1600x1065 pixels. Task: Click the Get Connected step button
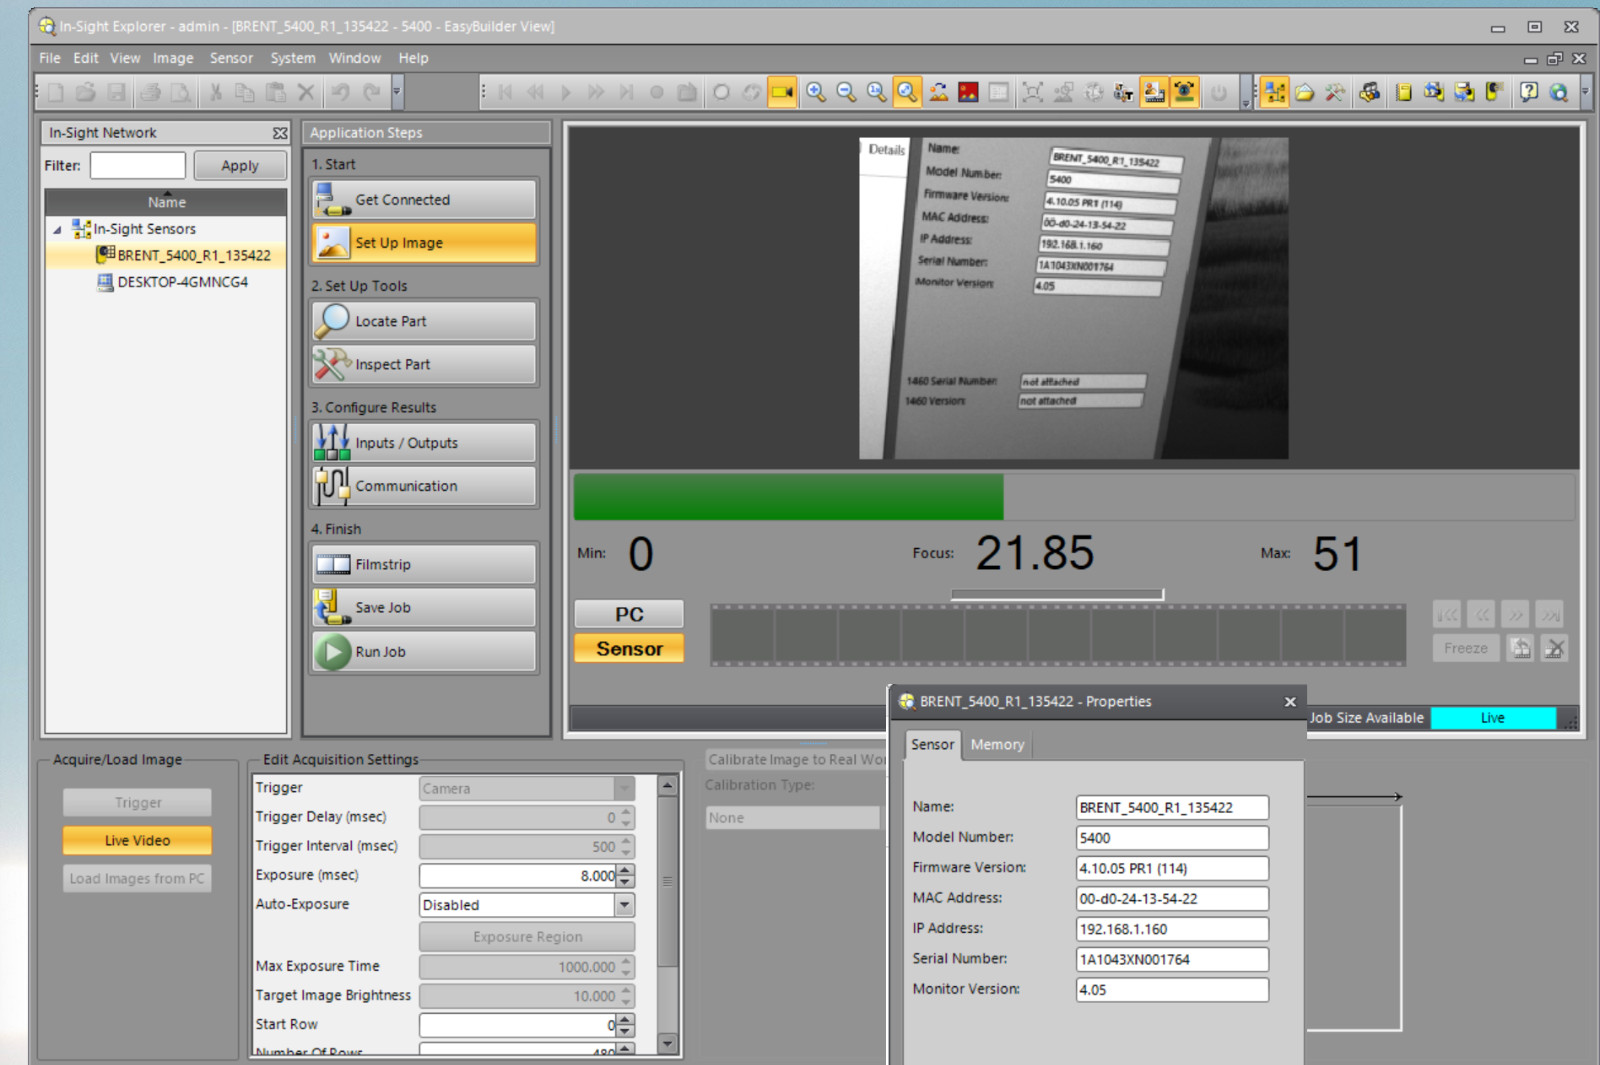[424, 200]
